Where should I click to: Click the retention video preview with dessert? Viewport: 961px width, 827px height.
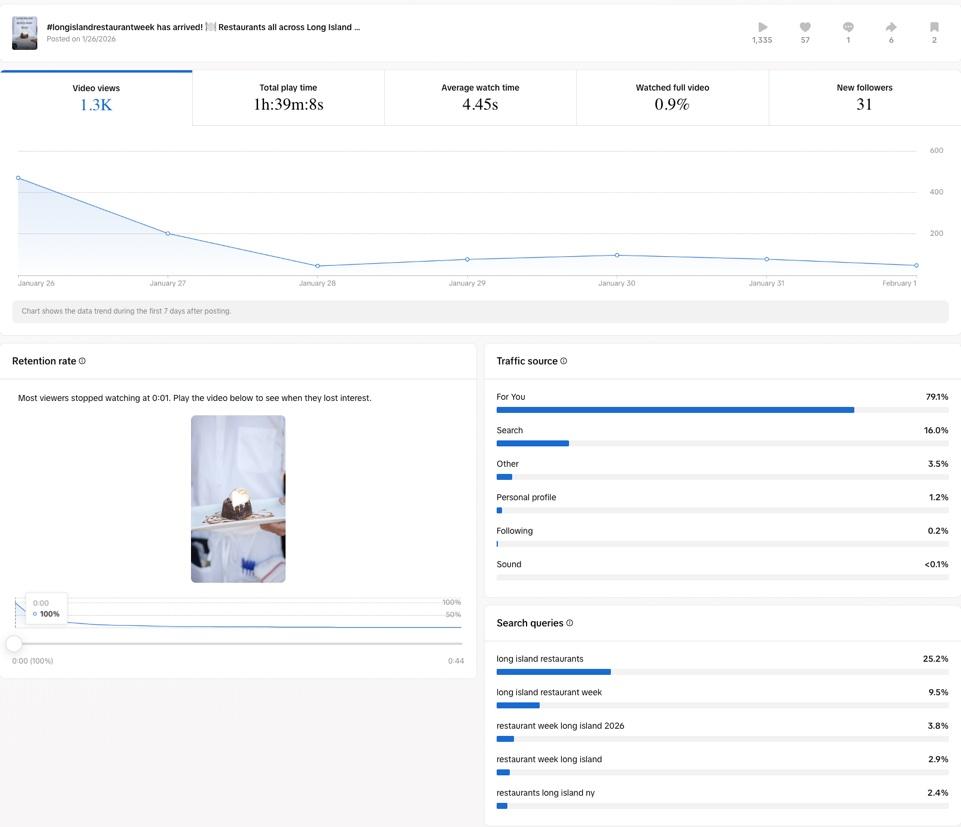[x=238, y=499]
